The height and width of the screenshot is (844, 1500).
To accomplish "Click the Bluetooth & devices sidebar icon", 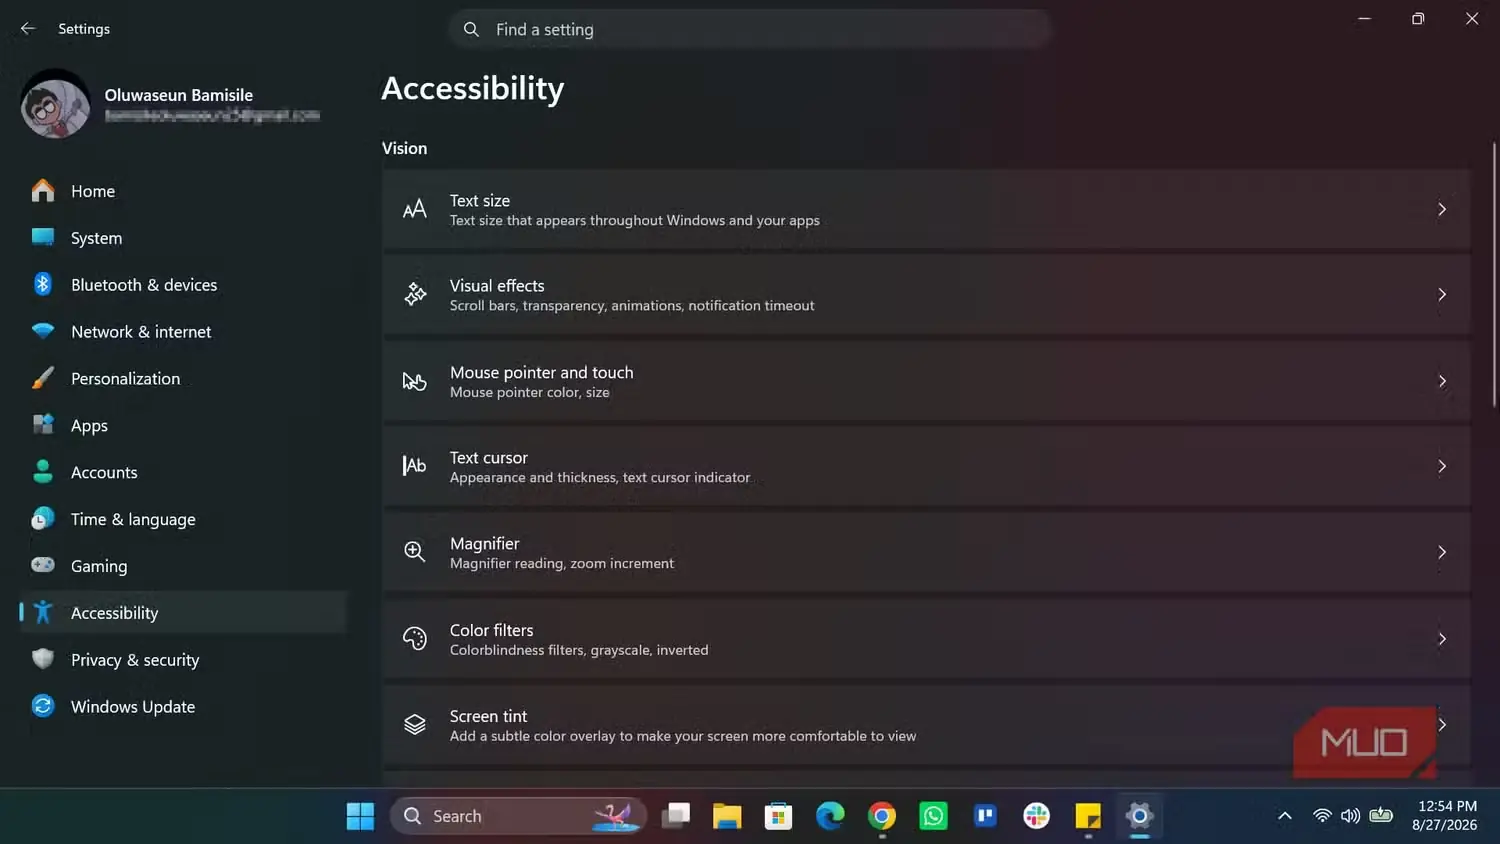I will (43, 284).
